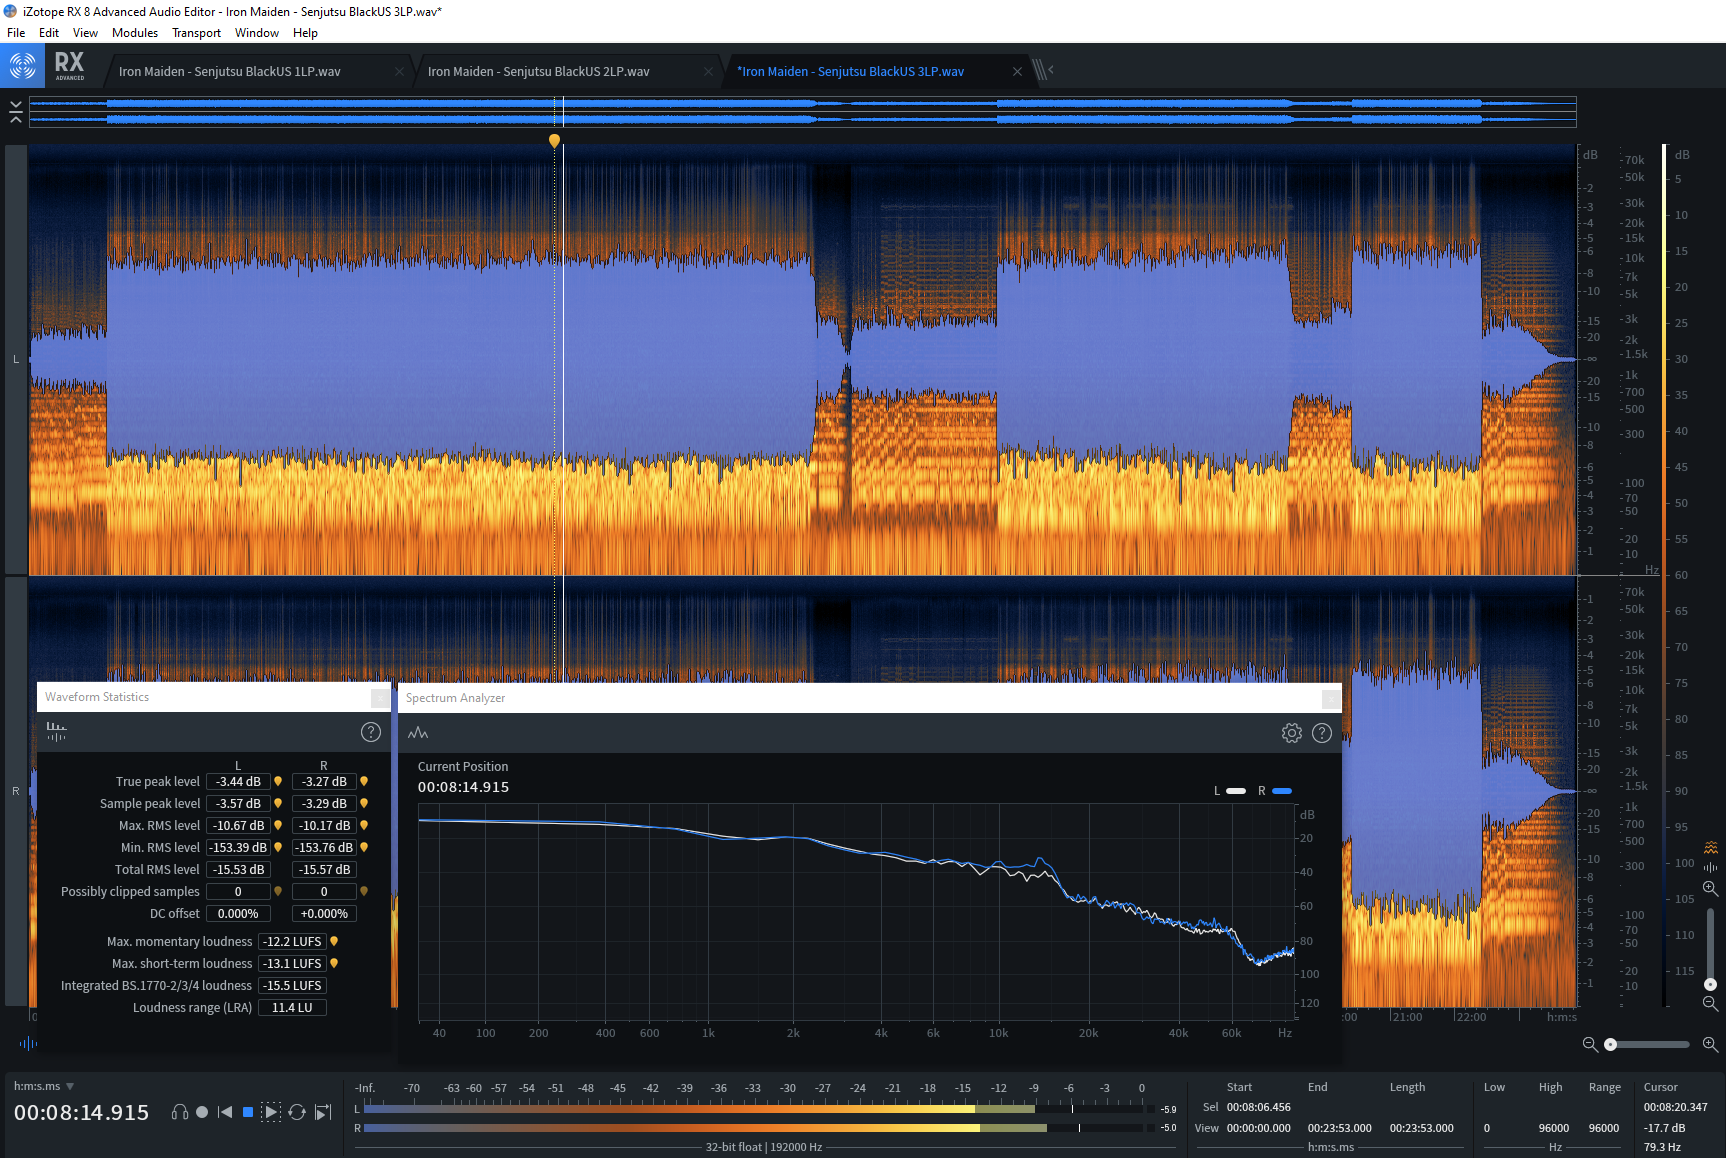The height and width of the screenshot is (1158, 1726).
Task: Click the waveform overview at the top
Action: pos(803,112)
